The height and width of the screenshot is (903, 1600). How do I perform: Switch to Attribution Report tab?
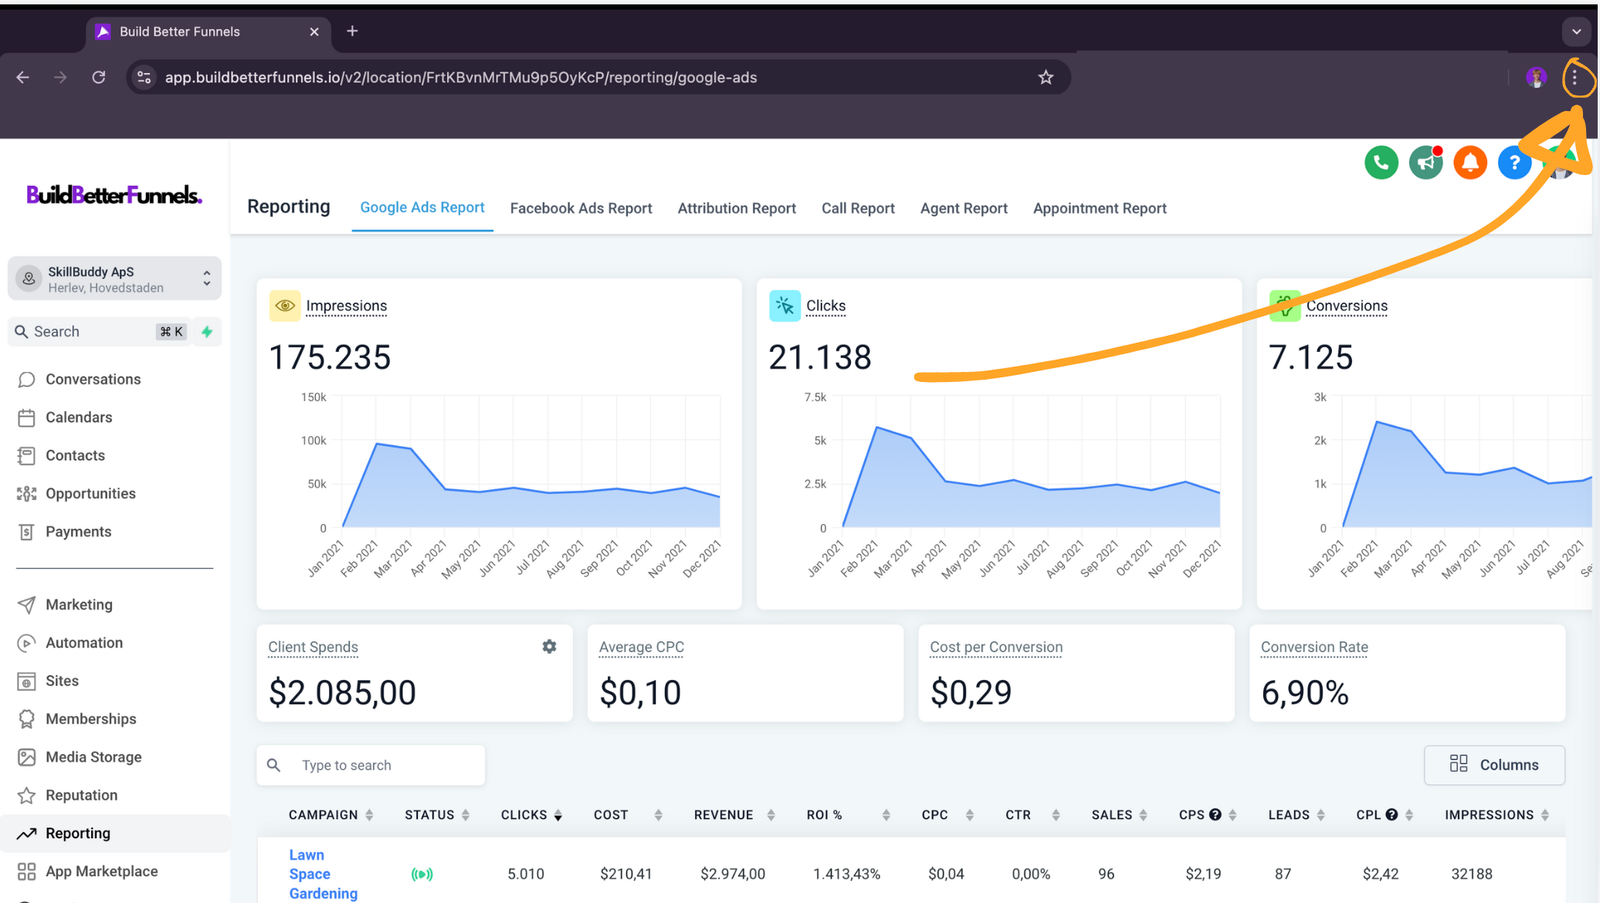pos(737,208)
